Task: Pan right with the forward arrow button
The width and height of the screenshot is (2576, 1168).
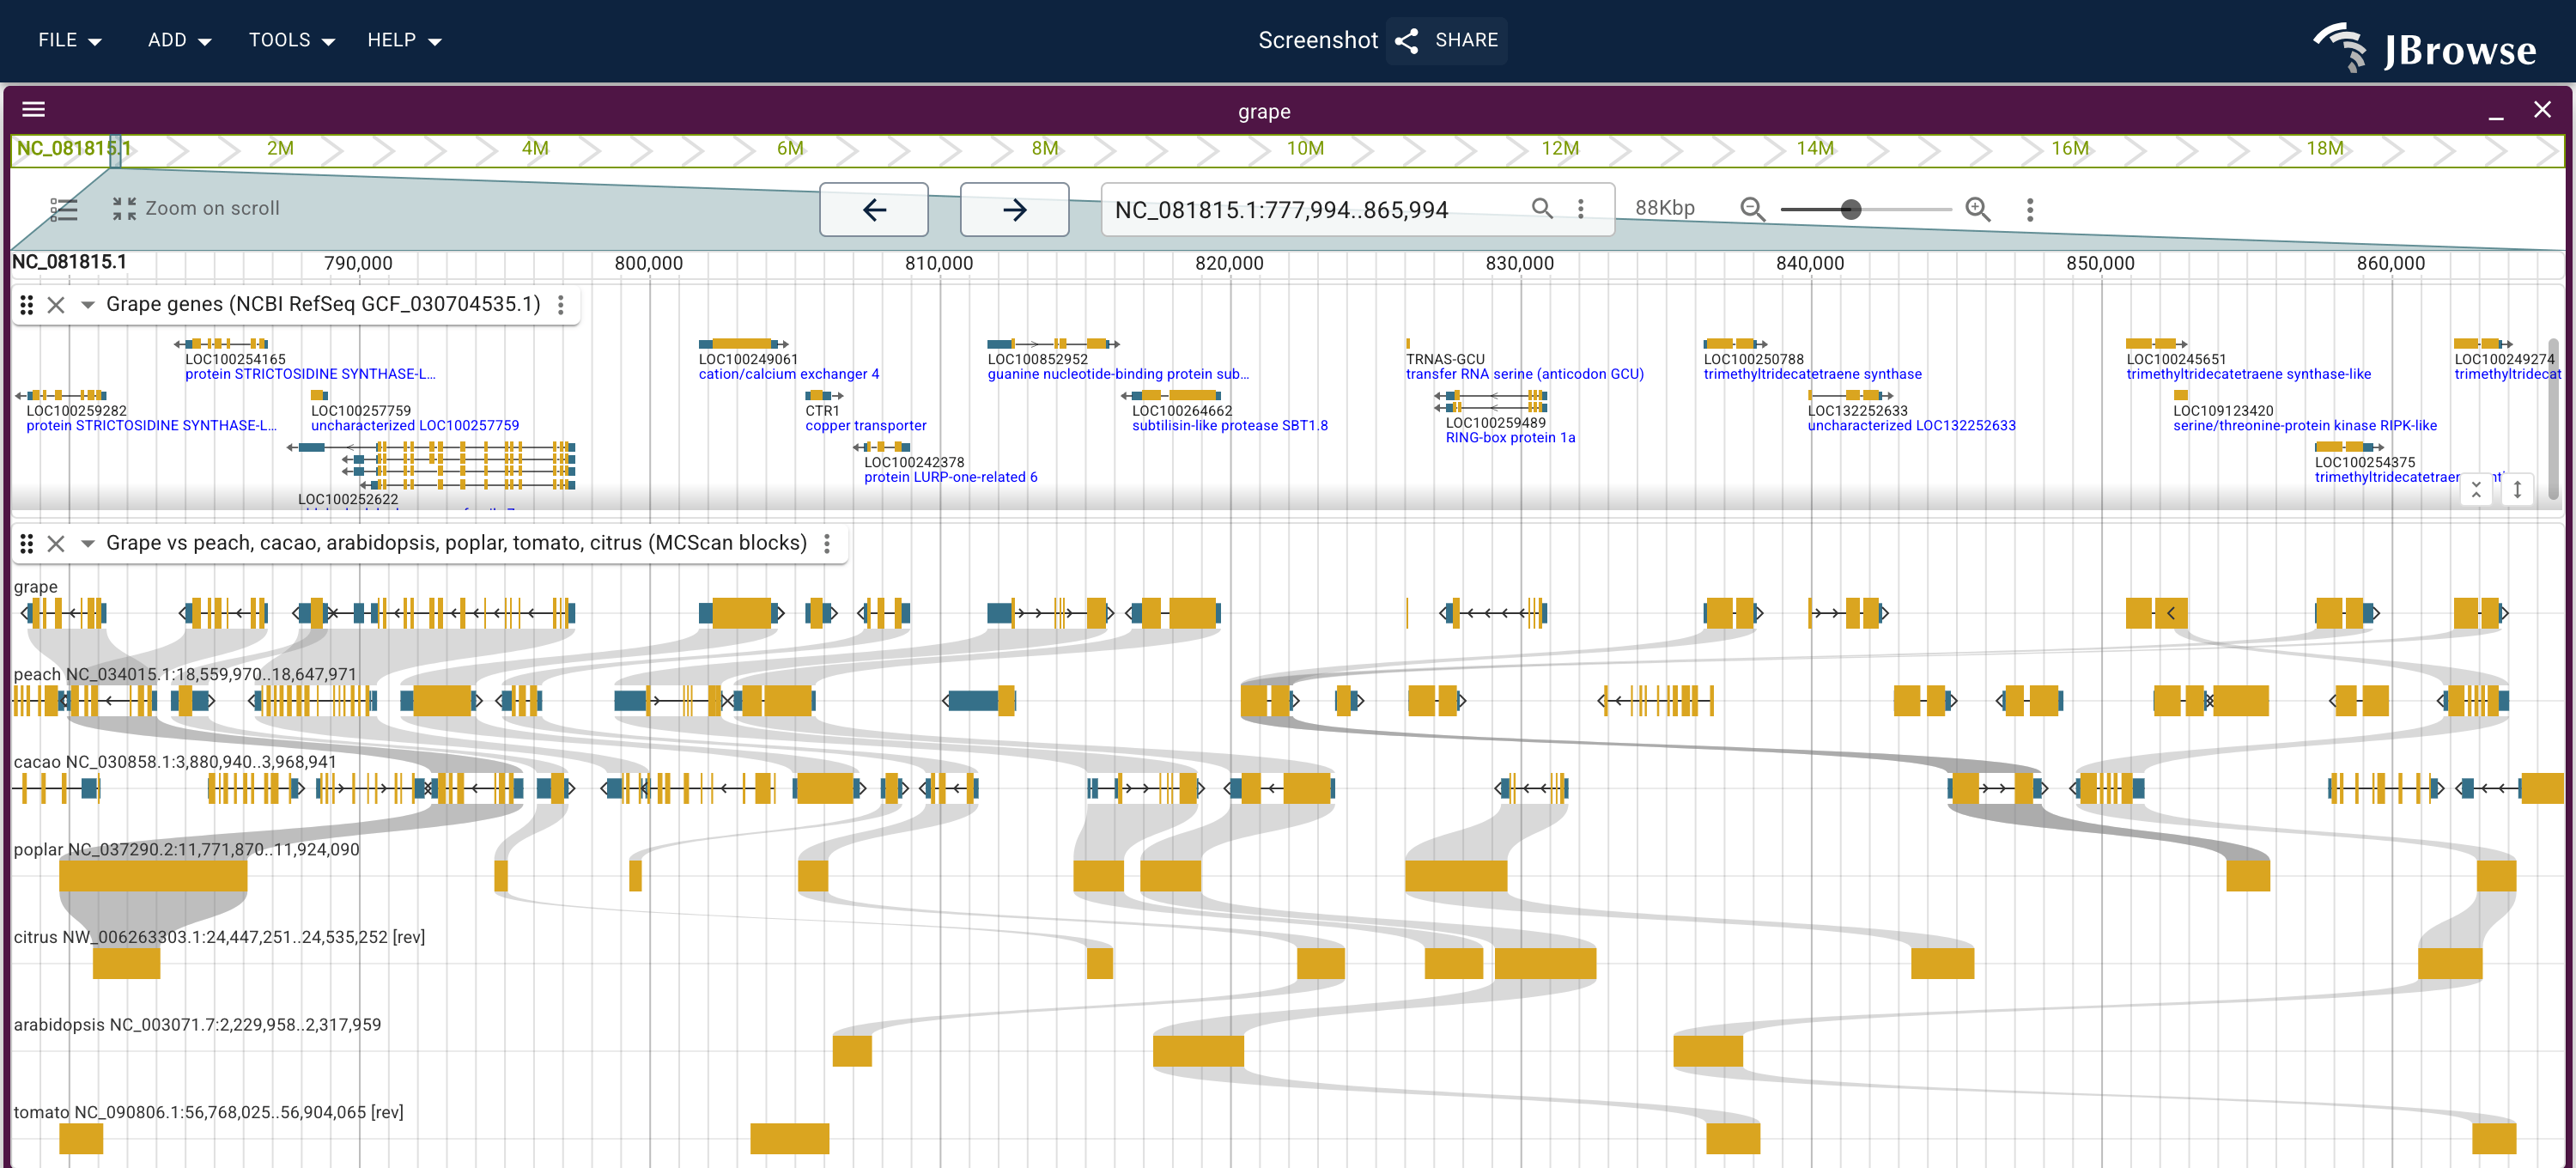Action: click(1014, 209)
